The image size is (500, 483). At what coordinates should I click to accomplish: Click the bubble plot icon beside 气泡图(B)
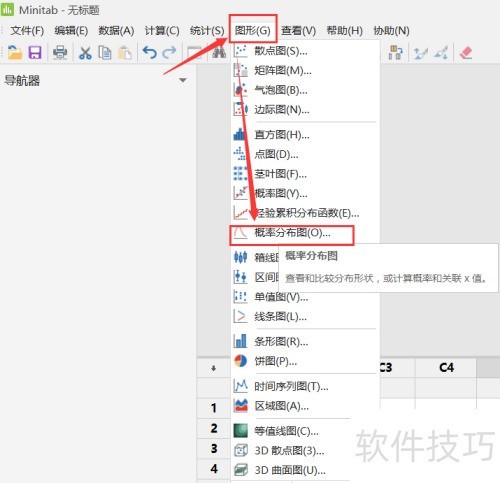240,90
